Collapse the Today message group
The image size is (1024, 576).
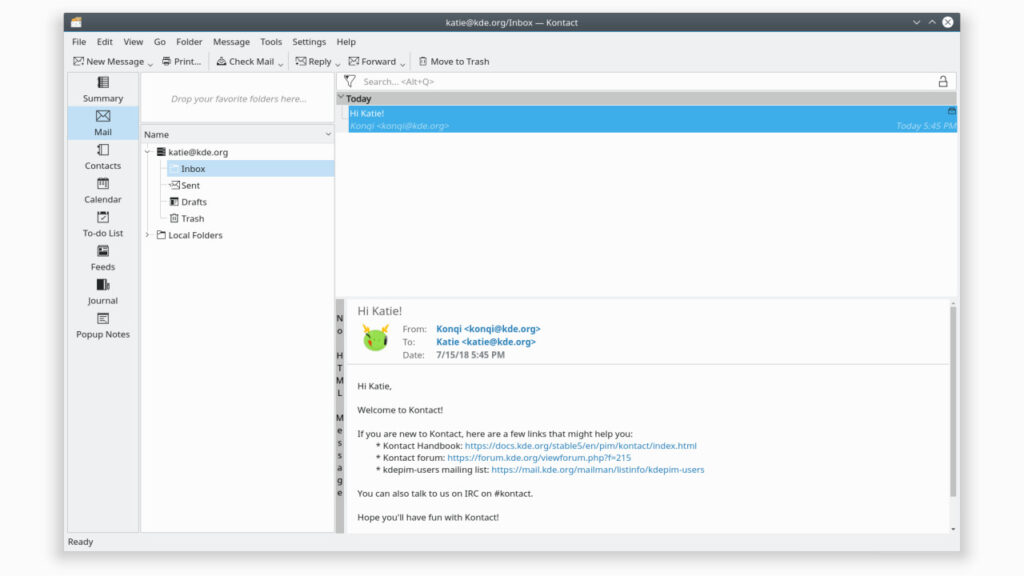coord(341,98)
